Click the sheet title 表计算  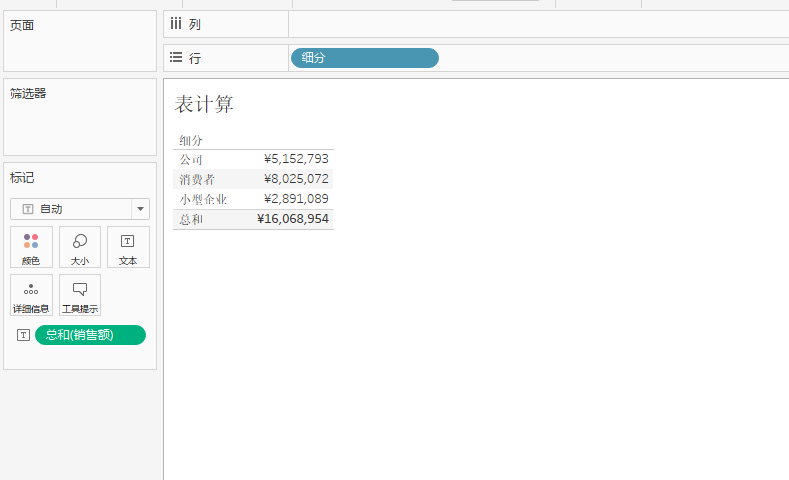pos(204,104)
